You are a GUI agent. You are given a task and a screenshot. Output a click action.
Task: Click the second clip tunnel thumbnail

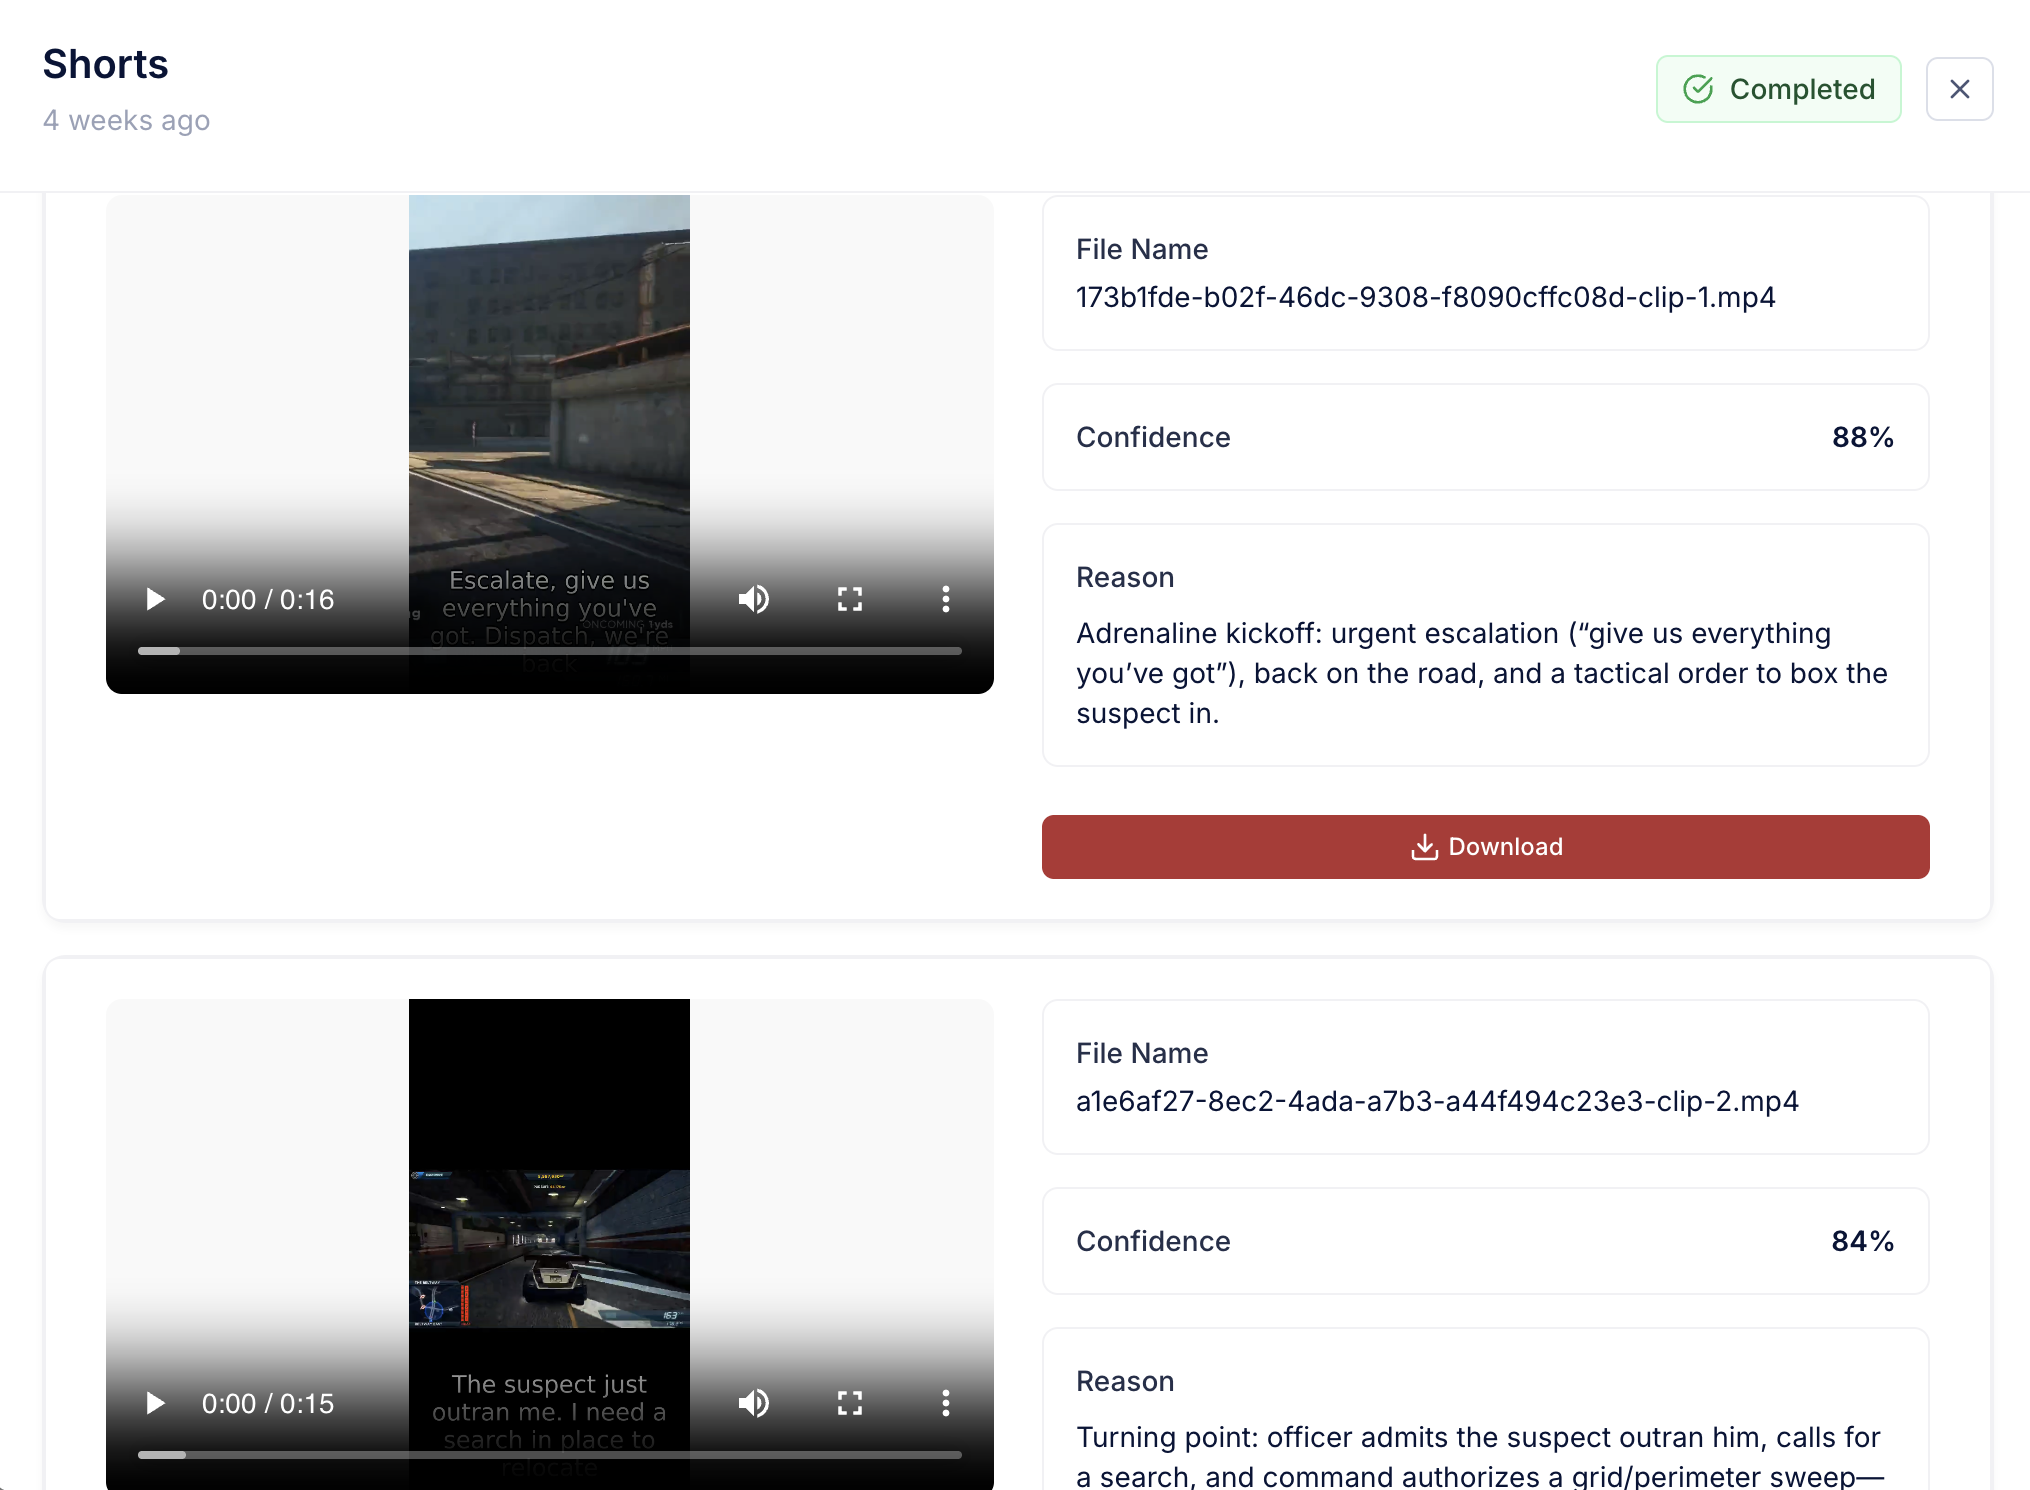(x=549, y=1248)
